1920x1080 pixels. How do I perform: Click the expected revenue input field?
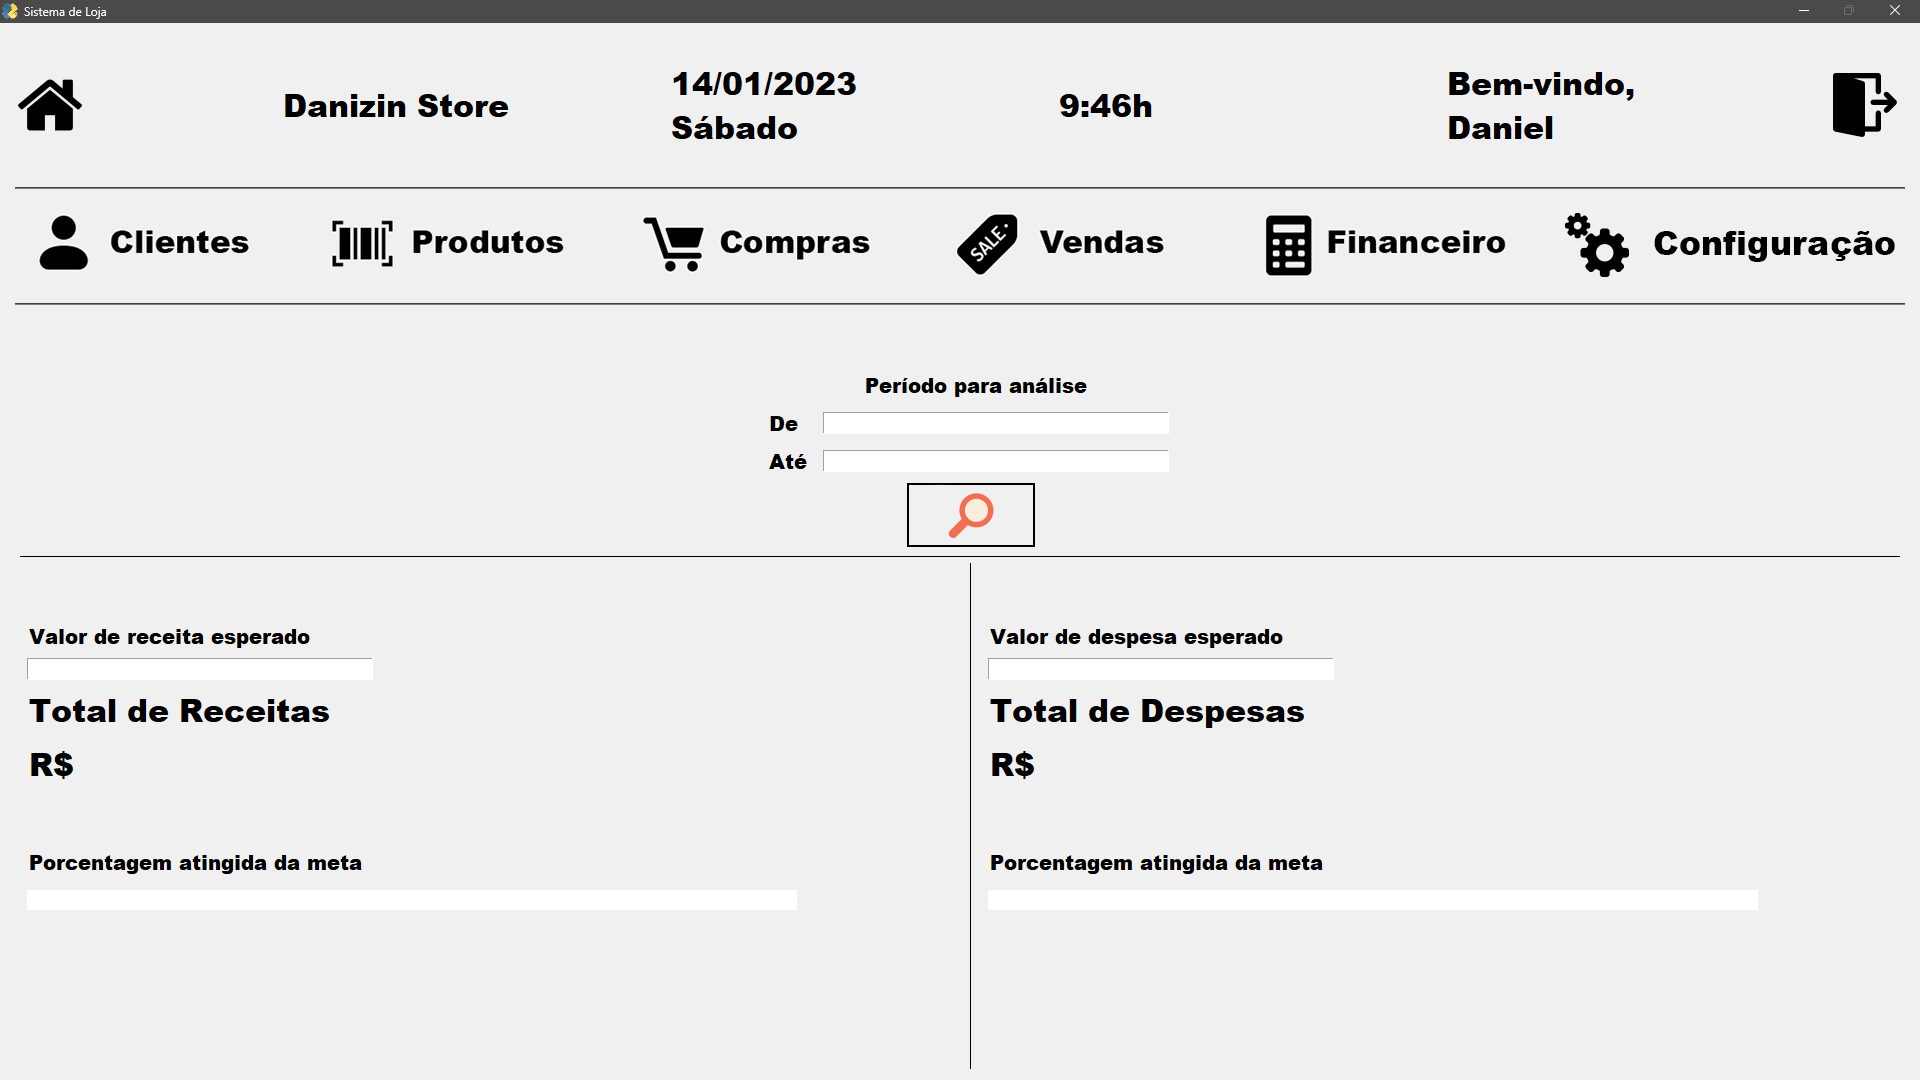tap(199, 669)
